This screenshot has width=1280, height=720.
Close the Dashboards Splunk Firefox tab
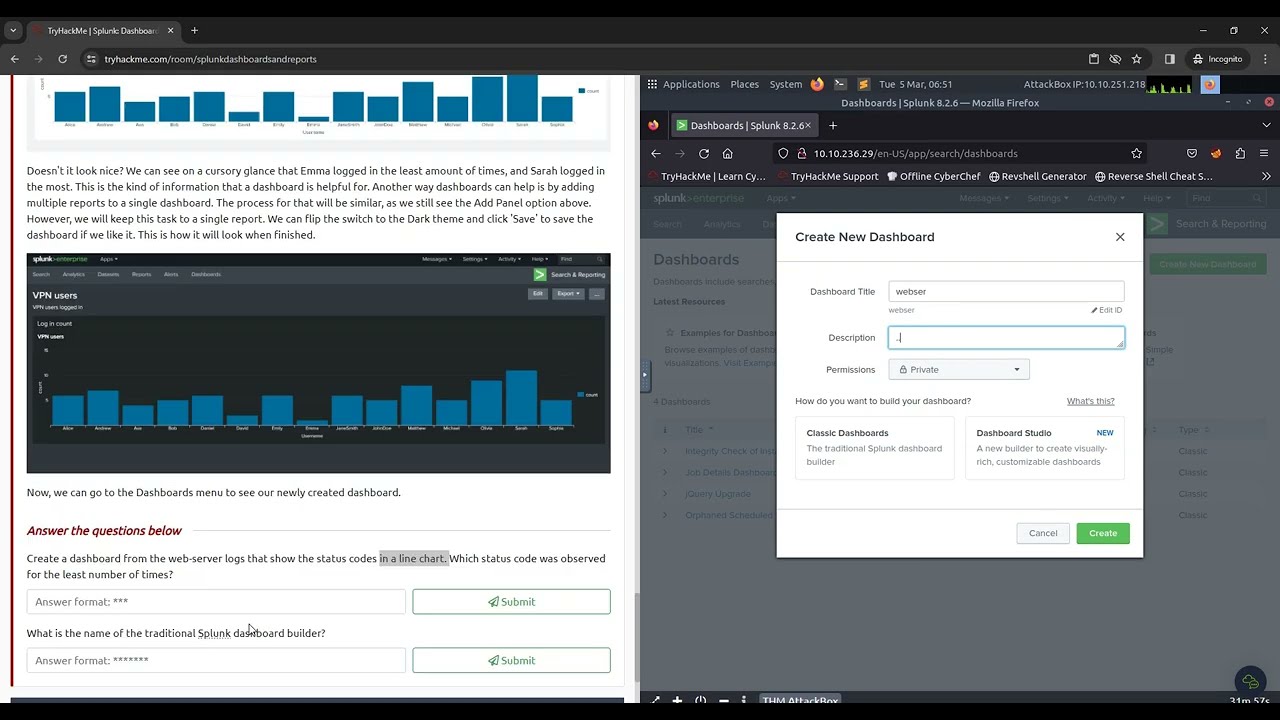(x=807, y=125)
